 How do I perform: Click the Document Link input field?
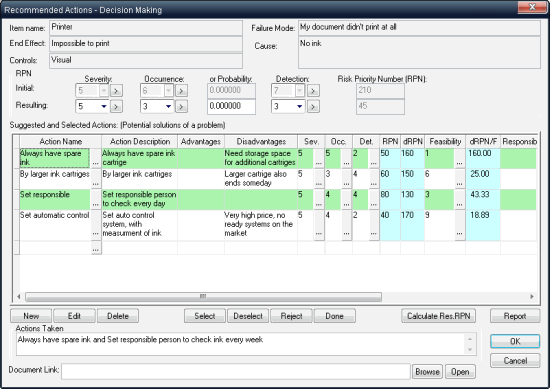(x=236, y=371)
